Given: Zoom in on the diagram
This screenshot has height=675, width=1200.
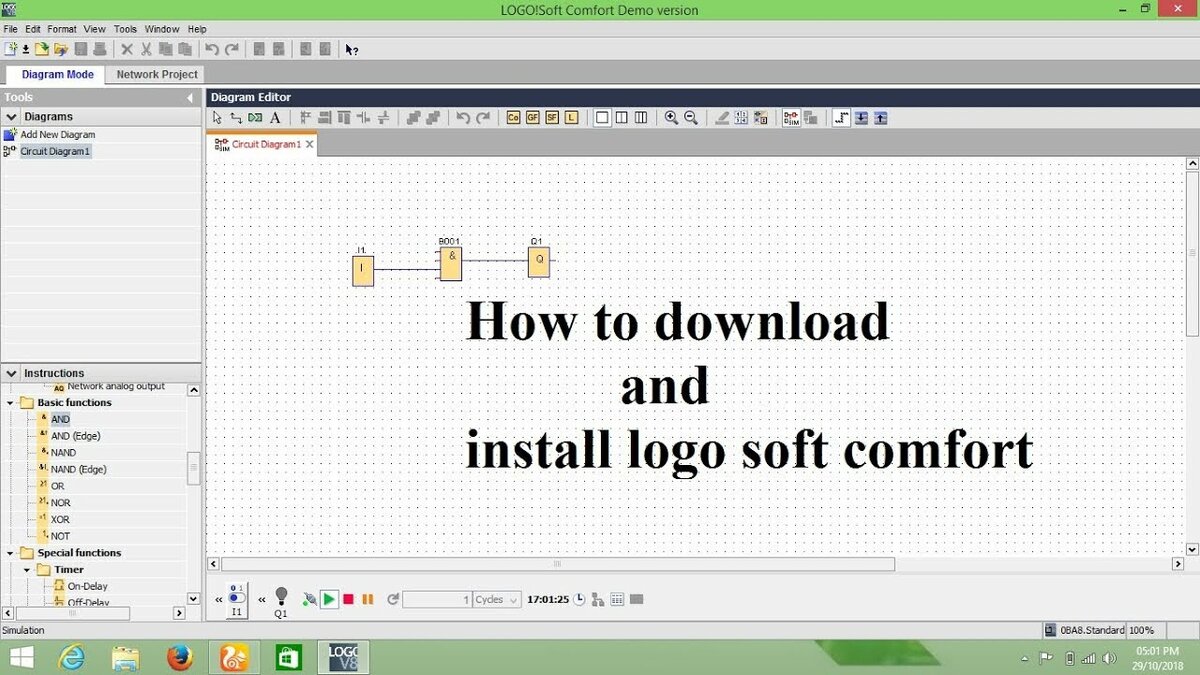Looking at the screenshot, I should point(671,118).
